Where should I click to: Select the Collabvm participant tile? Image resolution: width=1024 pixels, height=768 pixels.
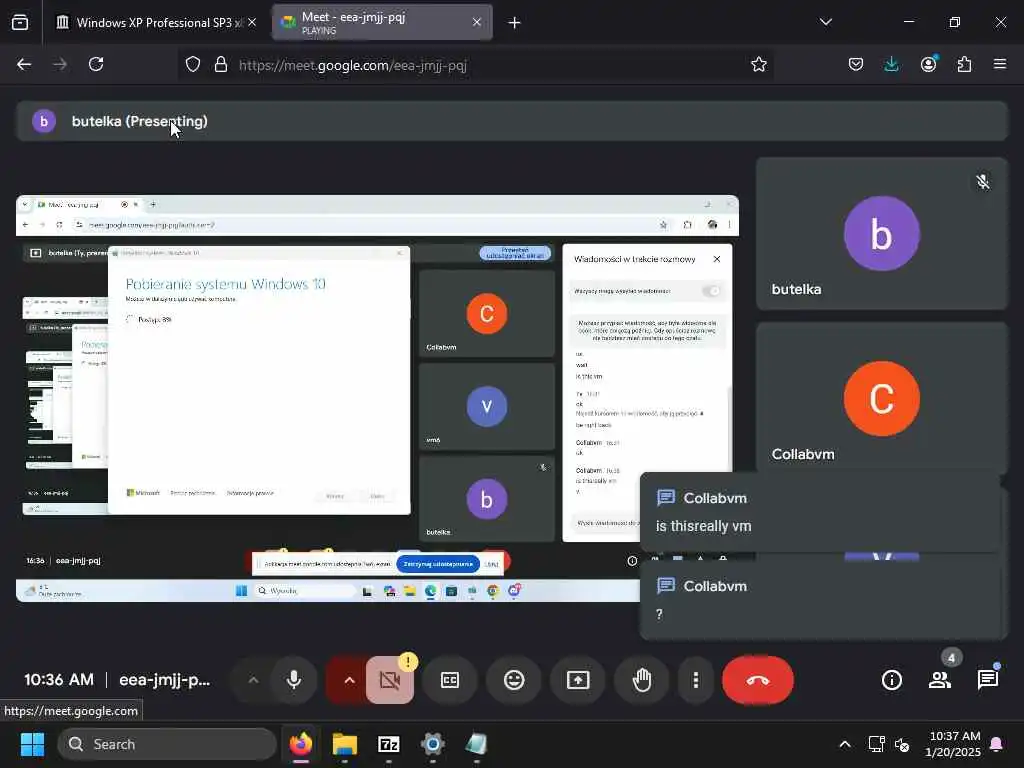[x=882, y=397]
